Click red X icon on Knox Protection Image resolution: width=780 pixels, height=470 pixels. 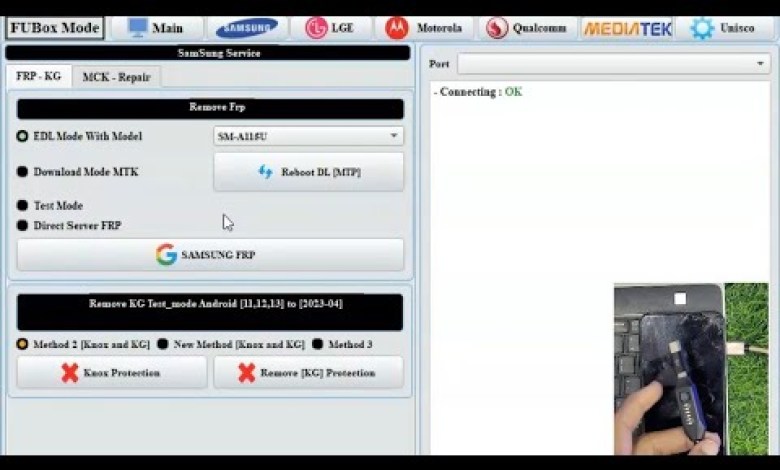click(70, 373)
